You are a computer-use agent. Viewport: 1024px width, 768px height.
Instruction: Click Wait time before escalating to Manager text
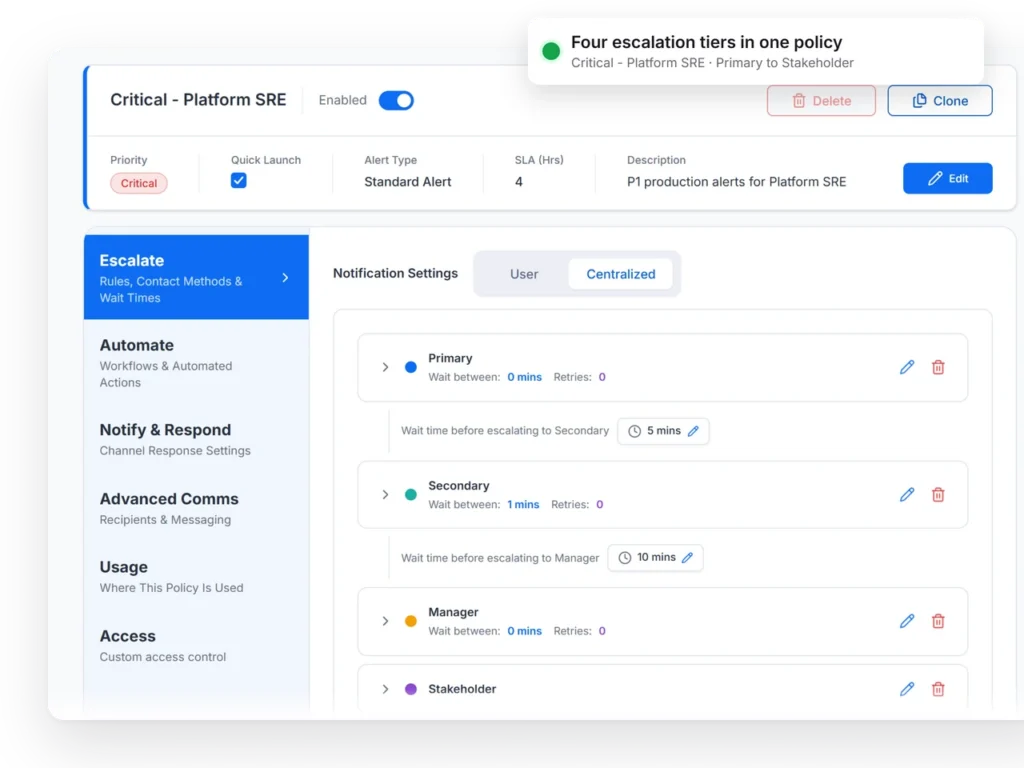(500, 558)
